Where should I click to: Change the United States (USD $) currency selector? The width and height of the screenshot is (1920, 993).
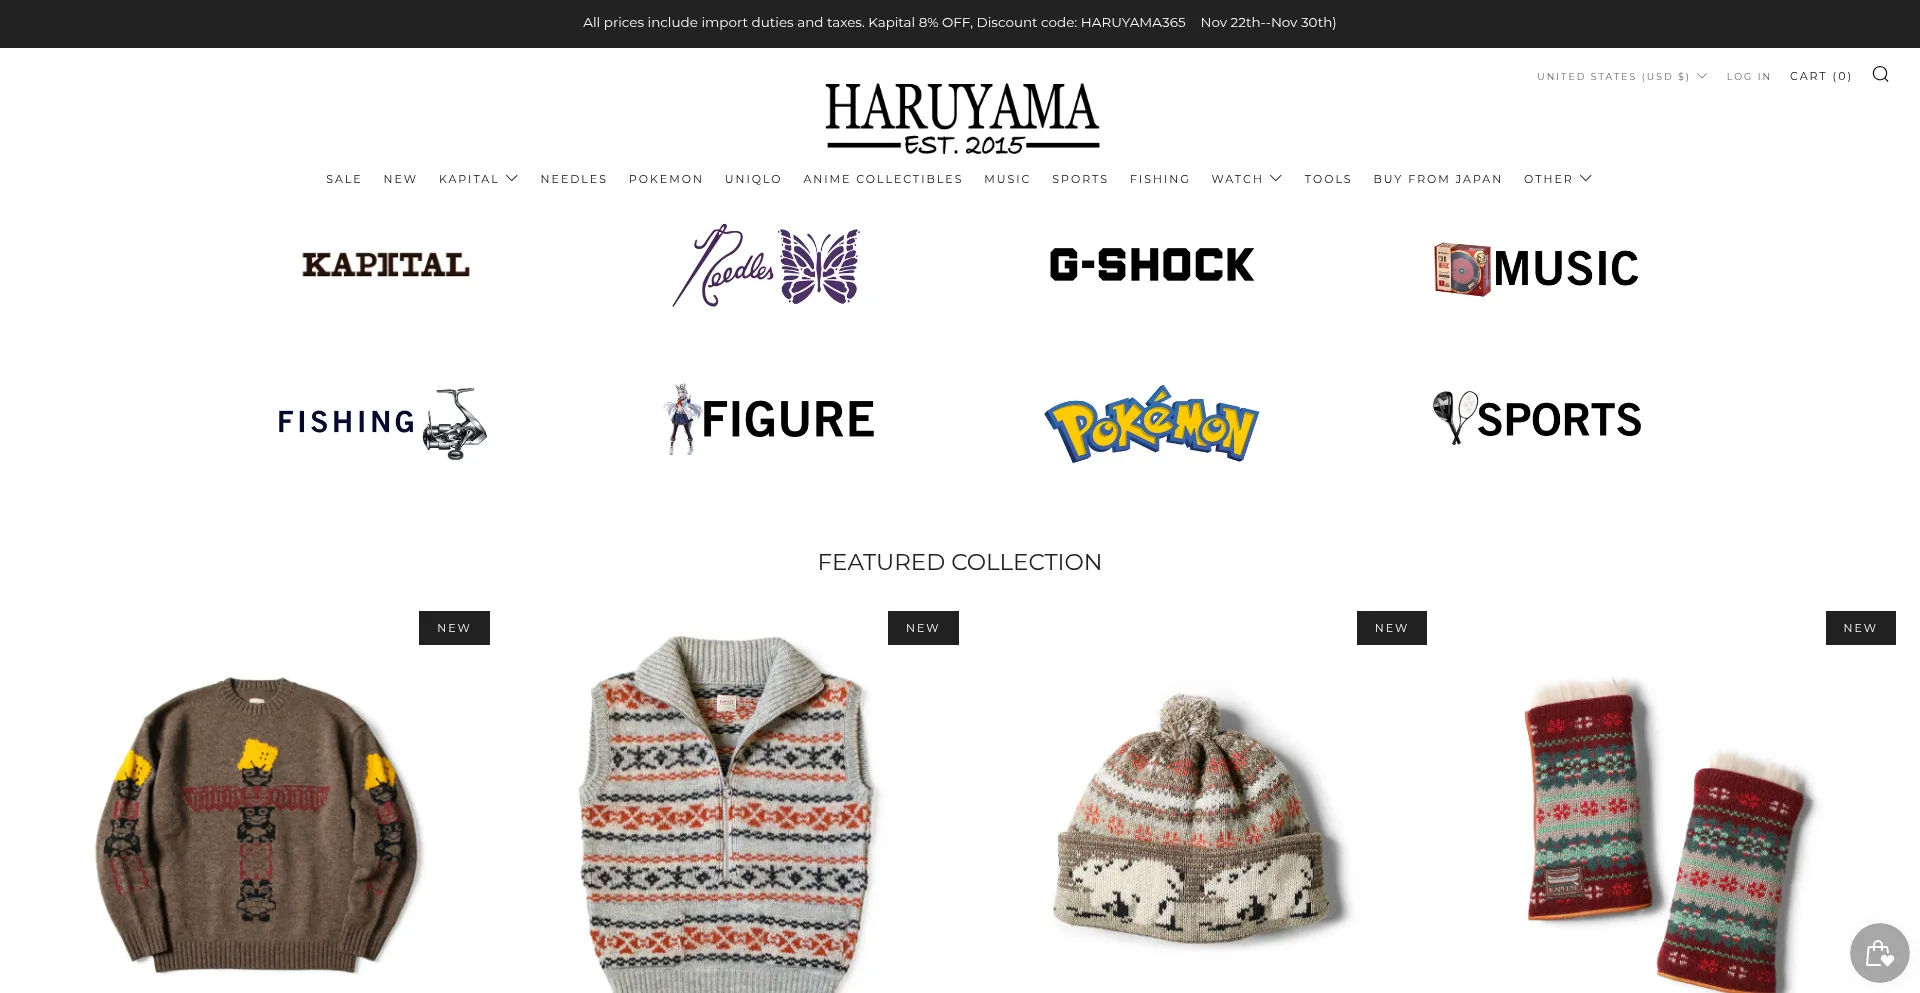[1622, 76]
